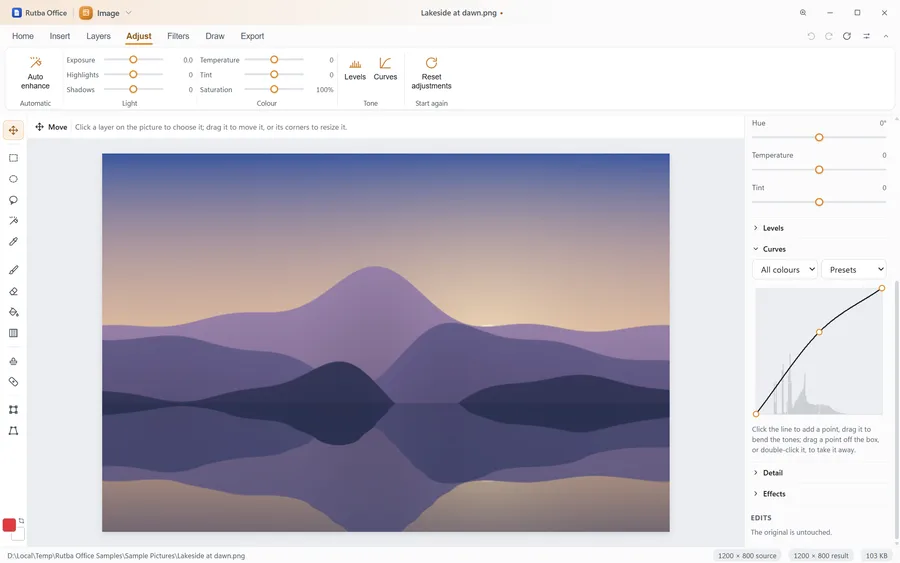Click the Rutba Office logo button
This screenshot has height=563, width=900.
tap(40, 13)
